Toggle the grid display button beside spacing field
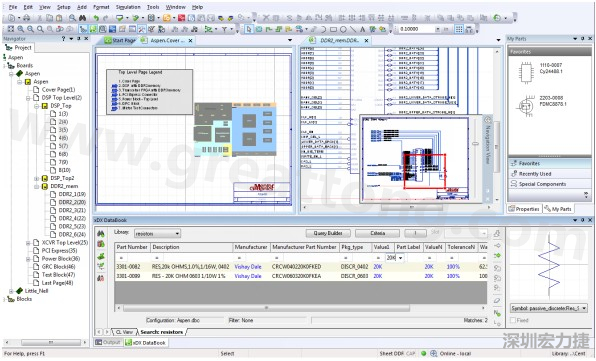 (459, 29)
